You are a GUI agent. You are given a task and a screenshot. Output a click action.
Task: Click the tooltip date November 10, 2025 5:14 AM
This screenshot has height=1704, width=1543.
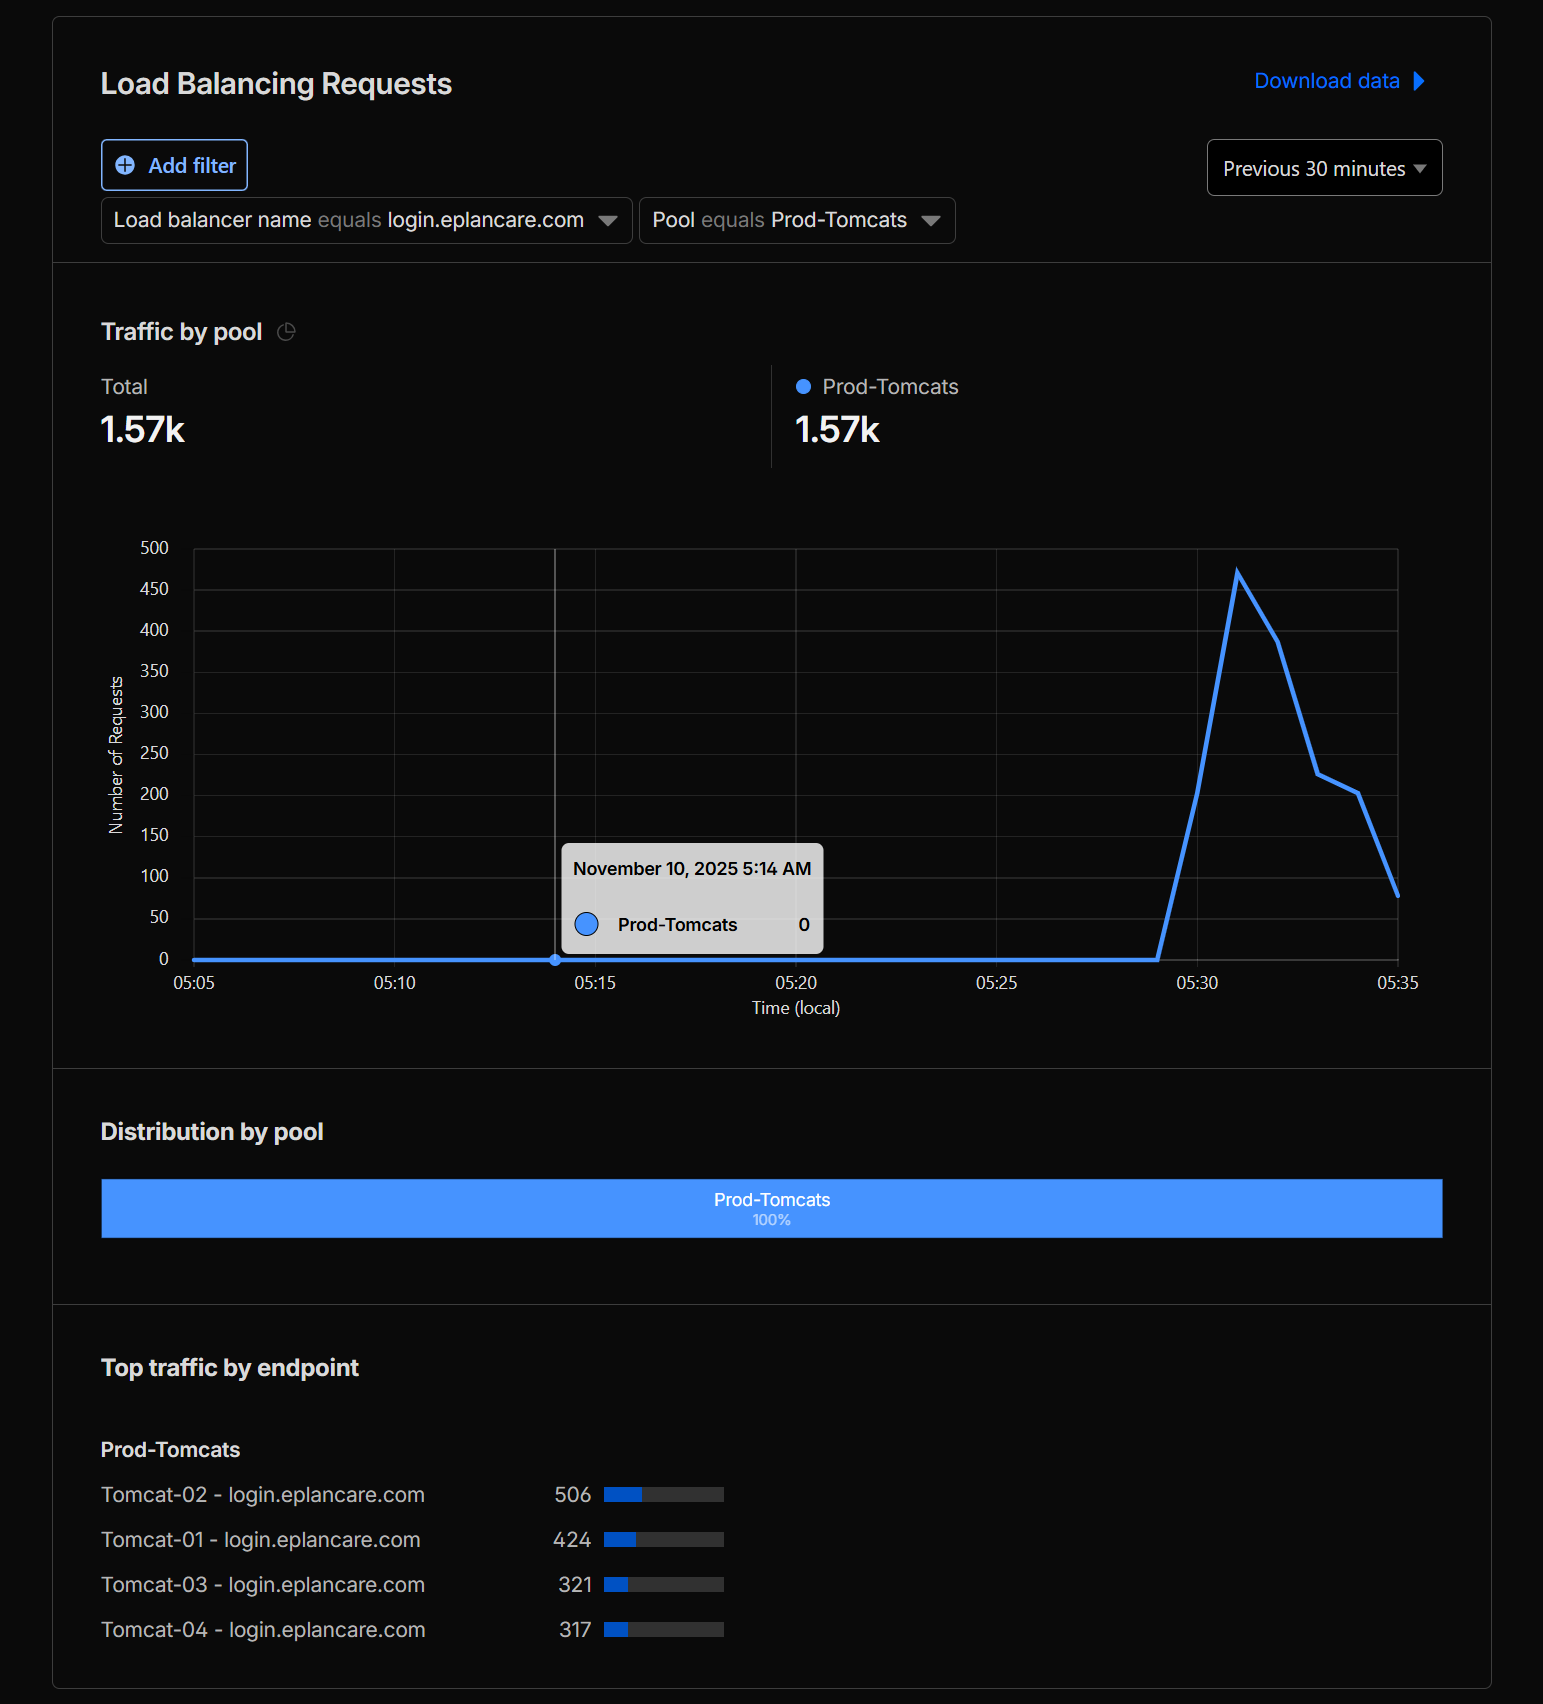tap(692, 869)
